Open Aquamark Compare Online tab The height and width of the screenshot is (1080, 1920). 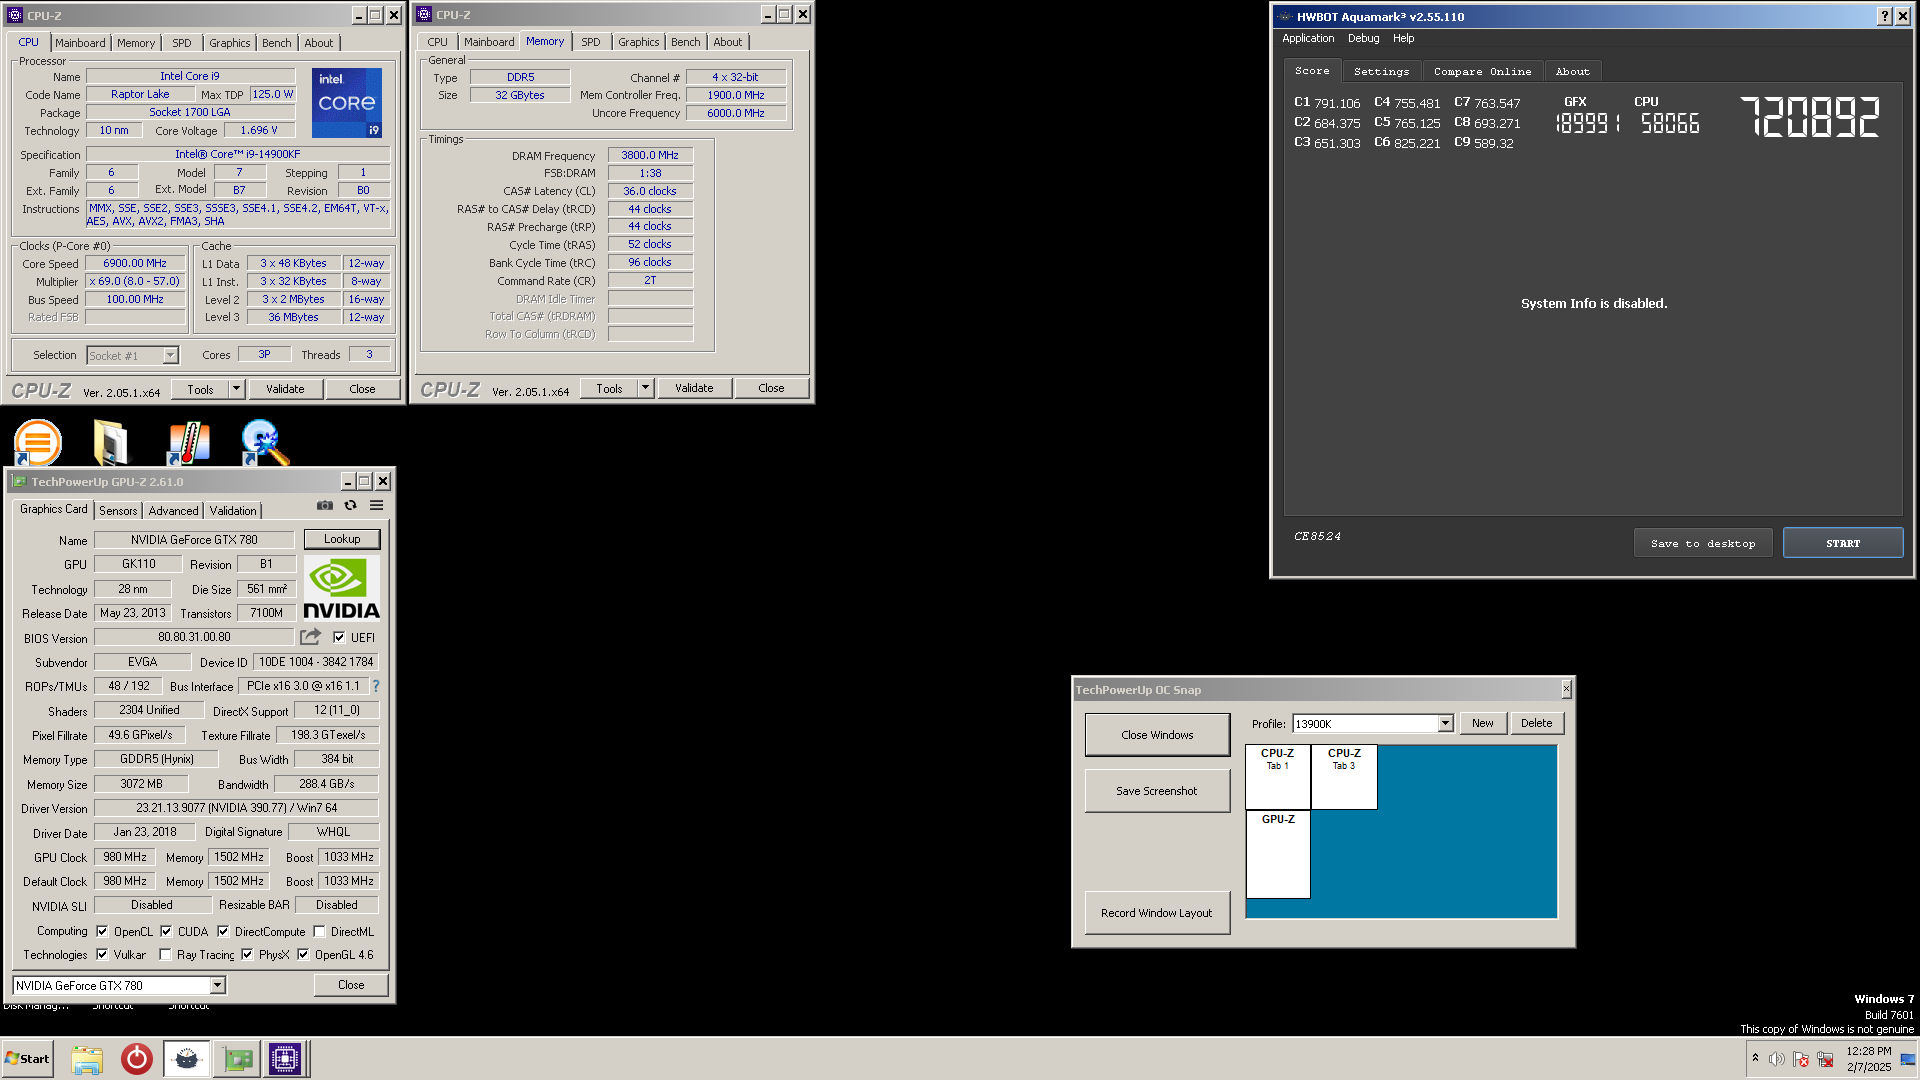[1482, 71]
